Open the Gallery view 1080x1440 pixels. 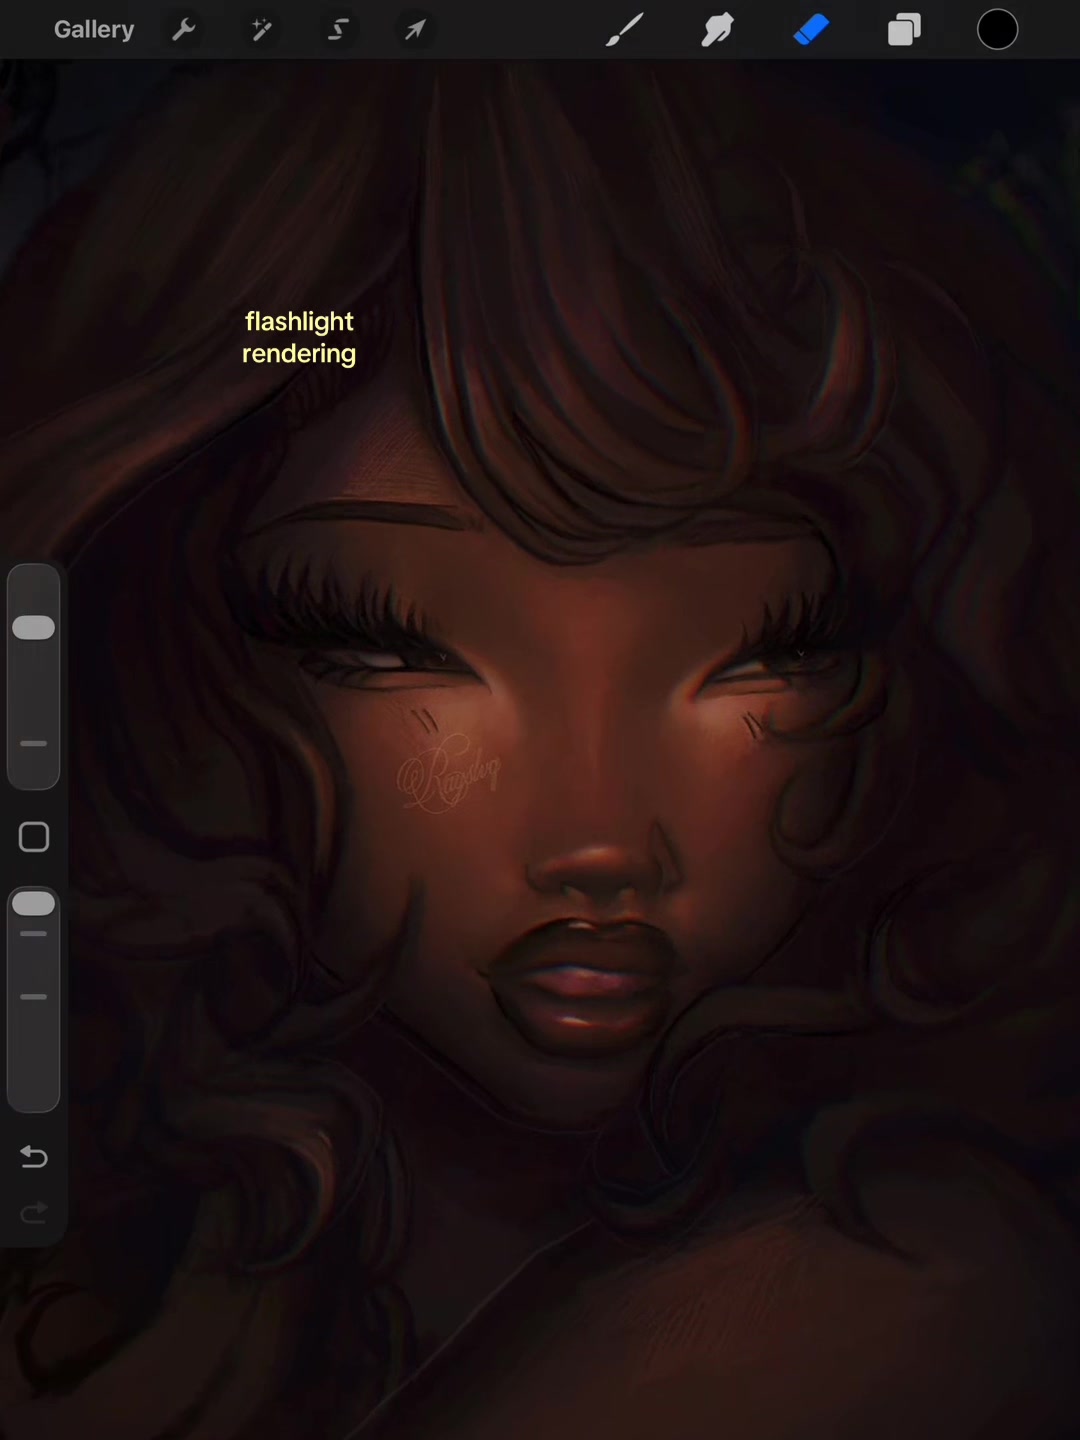click(x=94, y=30)
